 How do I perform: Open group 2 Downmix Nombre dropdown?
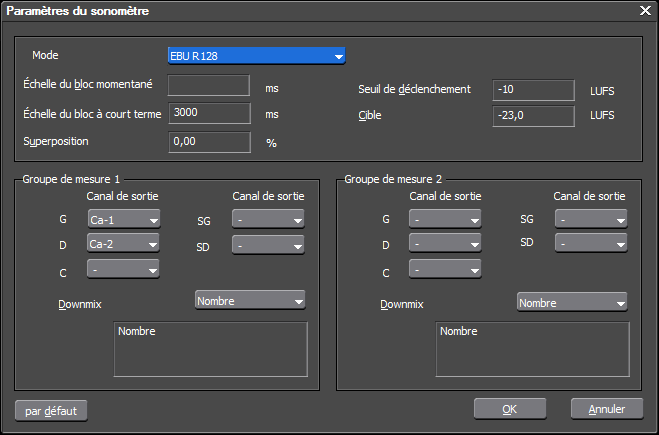click(x=572, y=302)
